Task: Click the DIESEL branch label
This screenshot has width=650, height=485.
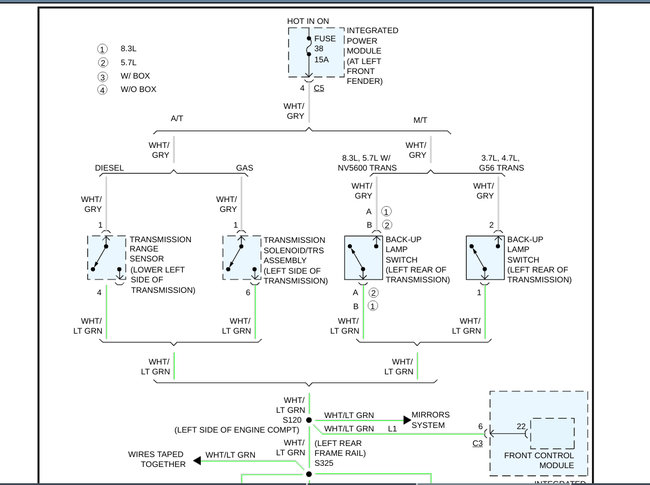Action: (x=109, y=168)
